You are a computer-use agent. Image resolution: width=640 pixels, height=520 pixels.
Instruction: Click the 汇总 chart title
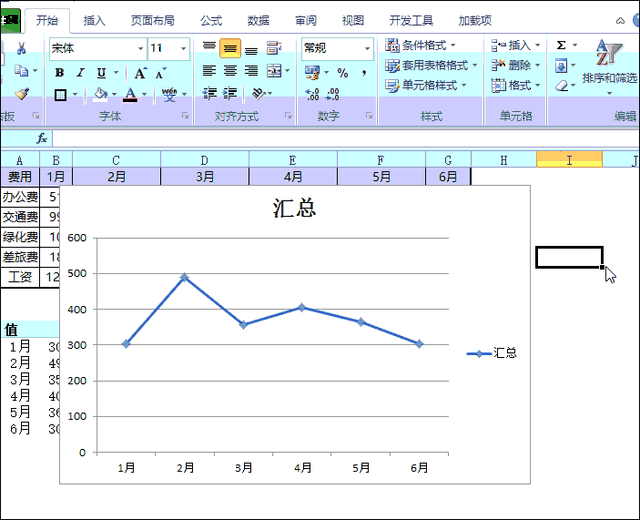[x=294, y=208]
